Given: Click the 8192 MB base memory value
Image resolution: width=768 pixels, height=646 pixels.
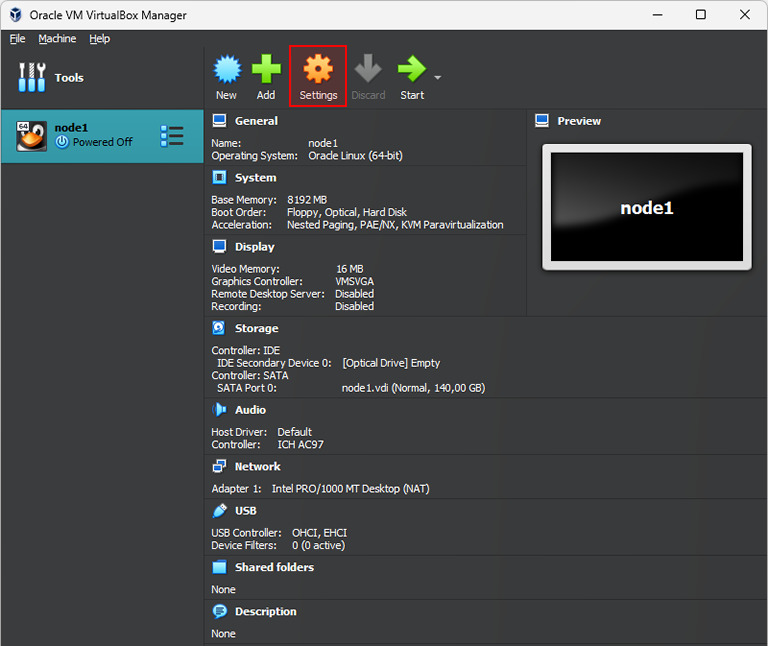Looking at the screenshot, I should (x=307, y=200).
